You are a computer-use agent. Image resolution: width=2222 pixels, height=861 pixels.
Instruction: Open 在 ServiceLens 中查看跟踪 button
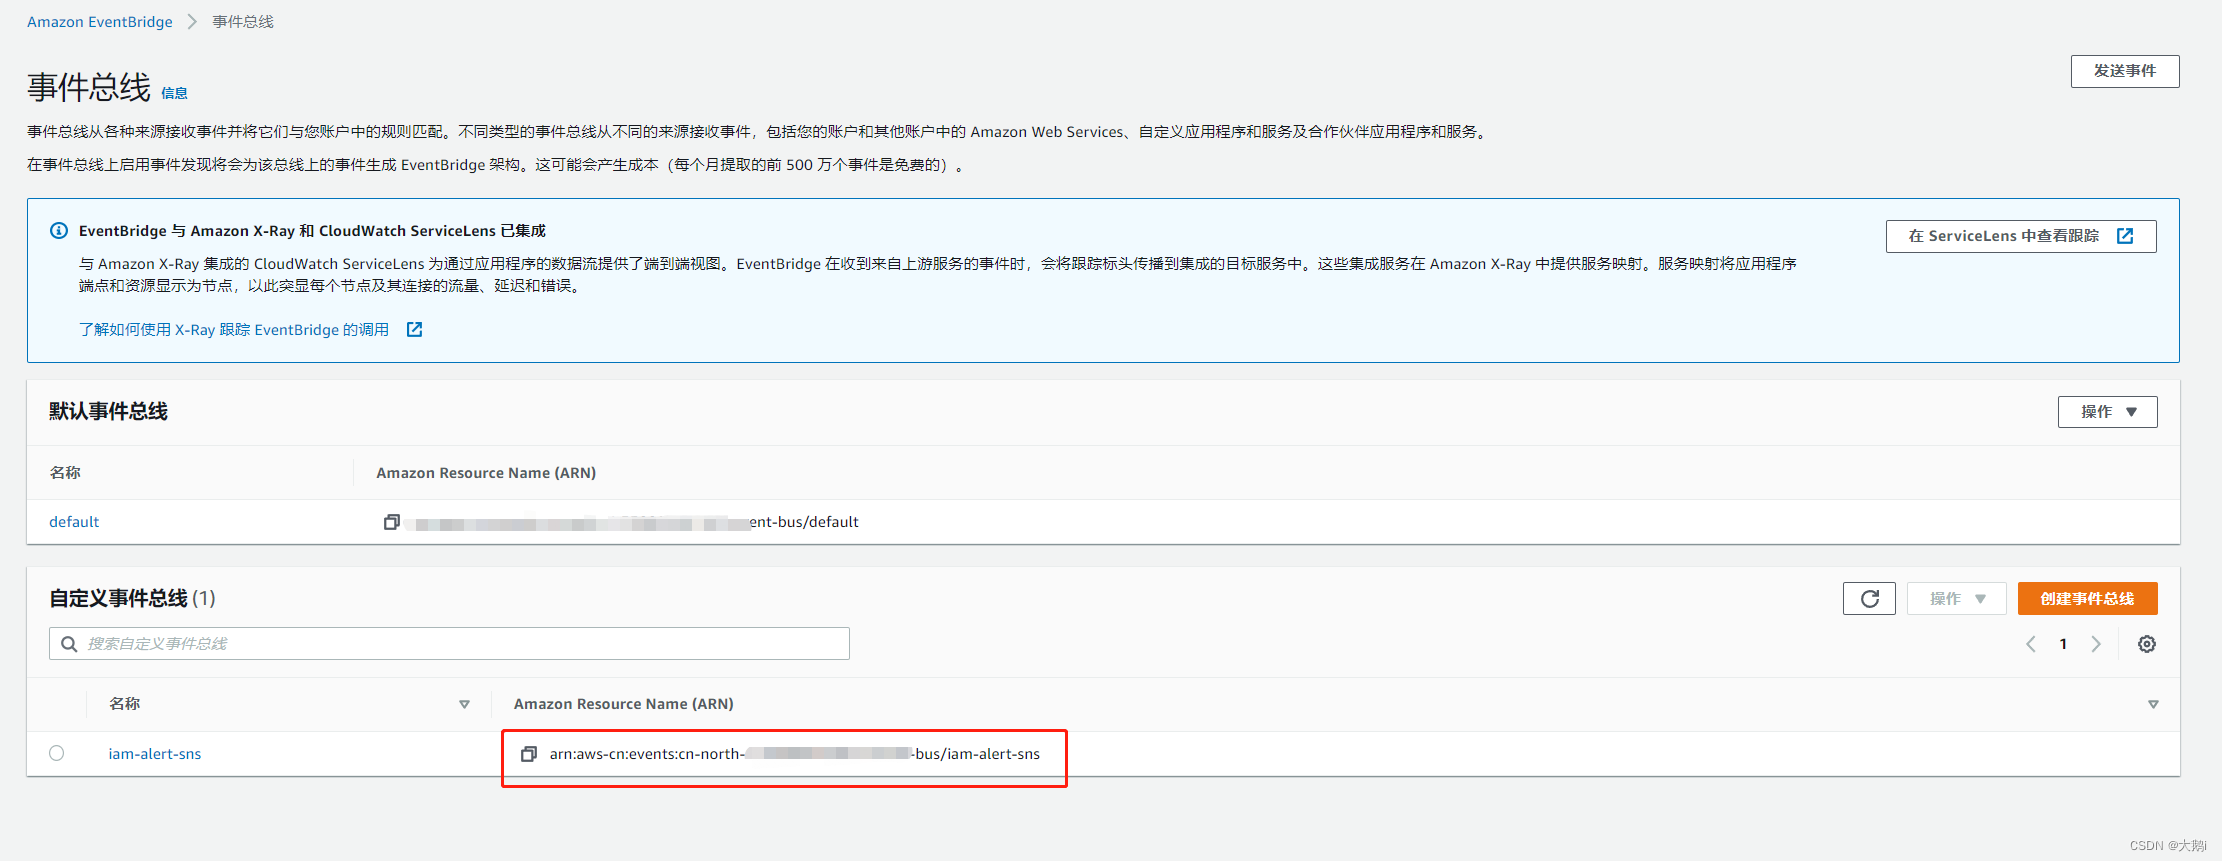pyautogui.click(x=2020, y=236)
